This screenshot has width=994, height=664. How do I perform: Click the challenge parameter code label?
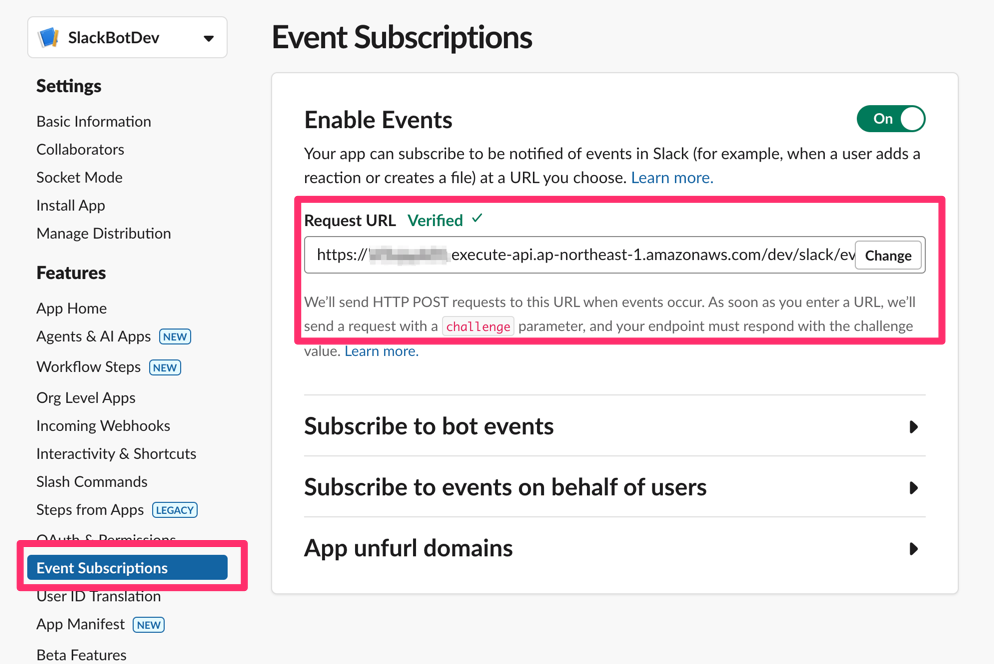click(x=478, y=326)
